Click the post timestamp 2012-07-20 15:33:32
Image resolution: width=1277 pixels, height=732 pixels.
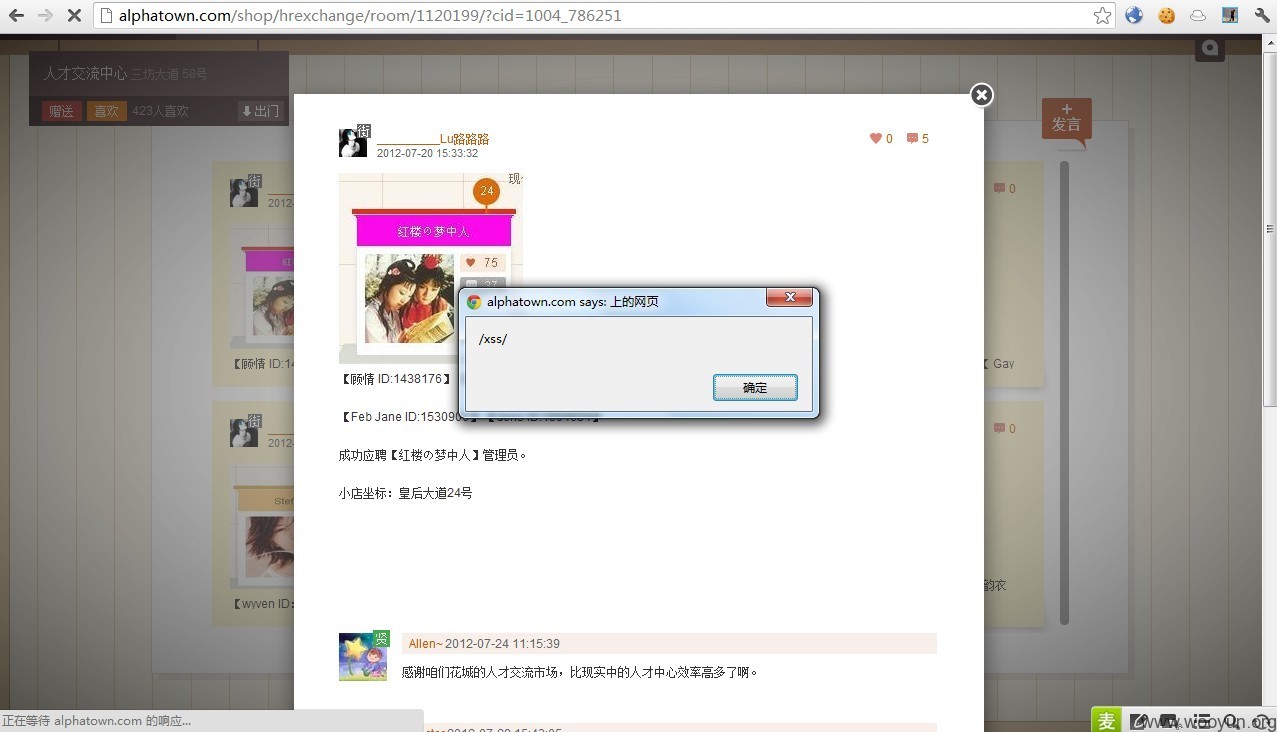click(427, 153)
